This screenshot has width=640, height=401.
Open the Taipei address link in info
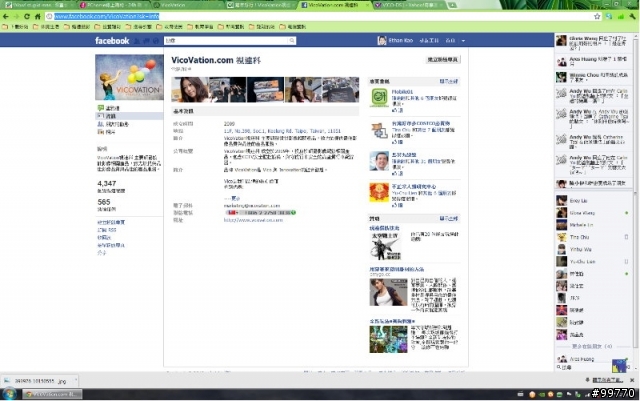coord(282,131)
